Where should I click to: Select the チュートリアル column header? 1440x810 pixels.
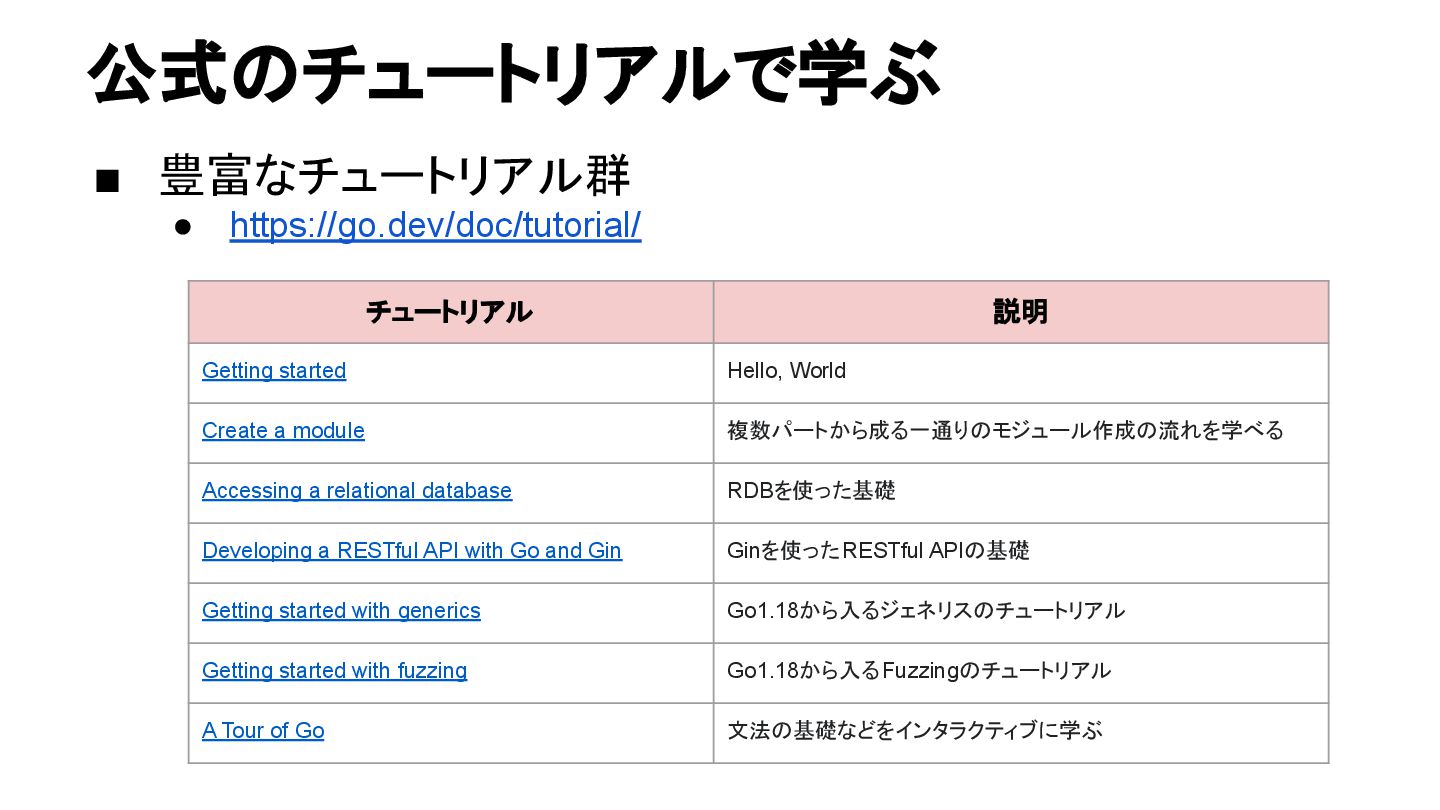pos(451,312)
